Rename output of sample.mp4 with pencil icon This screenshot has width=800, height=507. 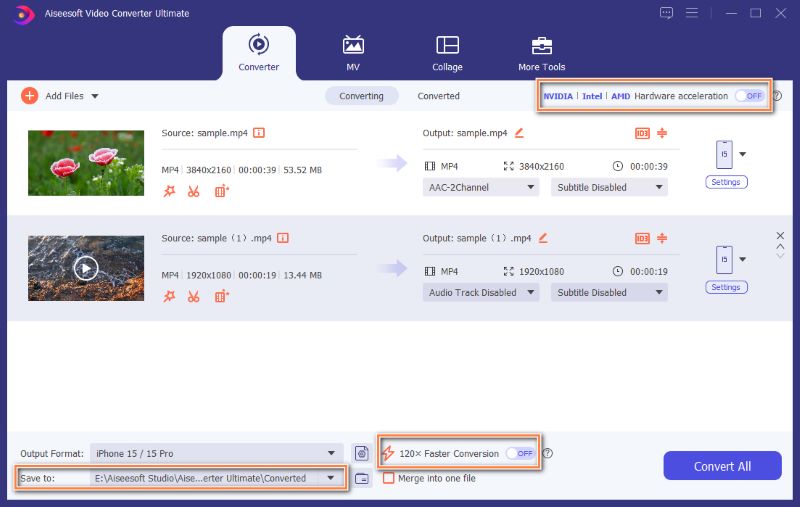[519, 133]
